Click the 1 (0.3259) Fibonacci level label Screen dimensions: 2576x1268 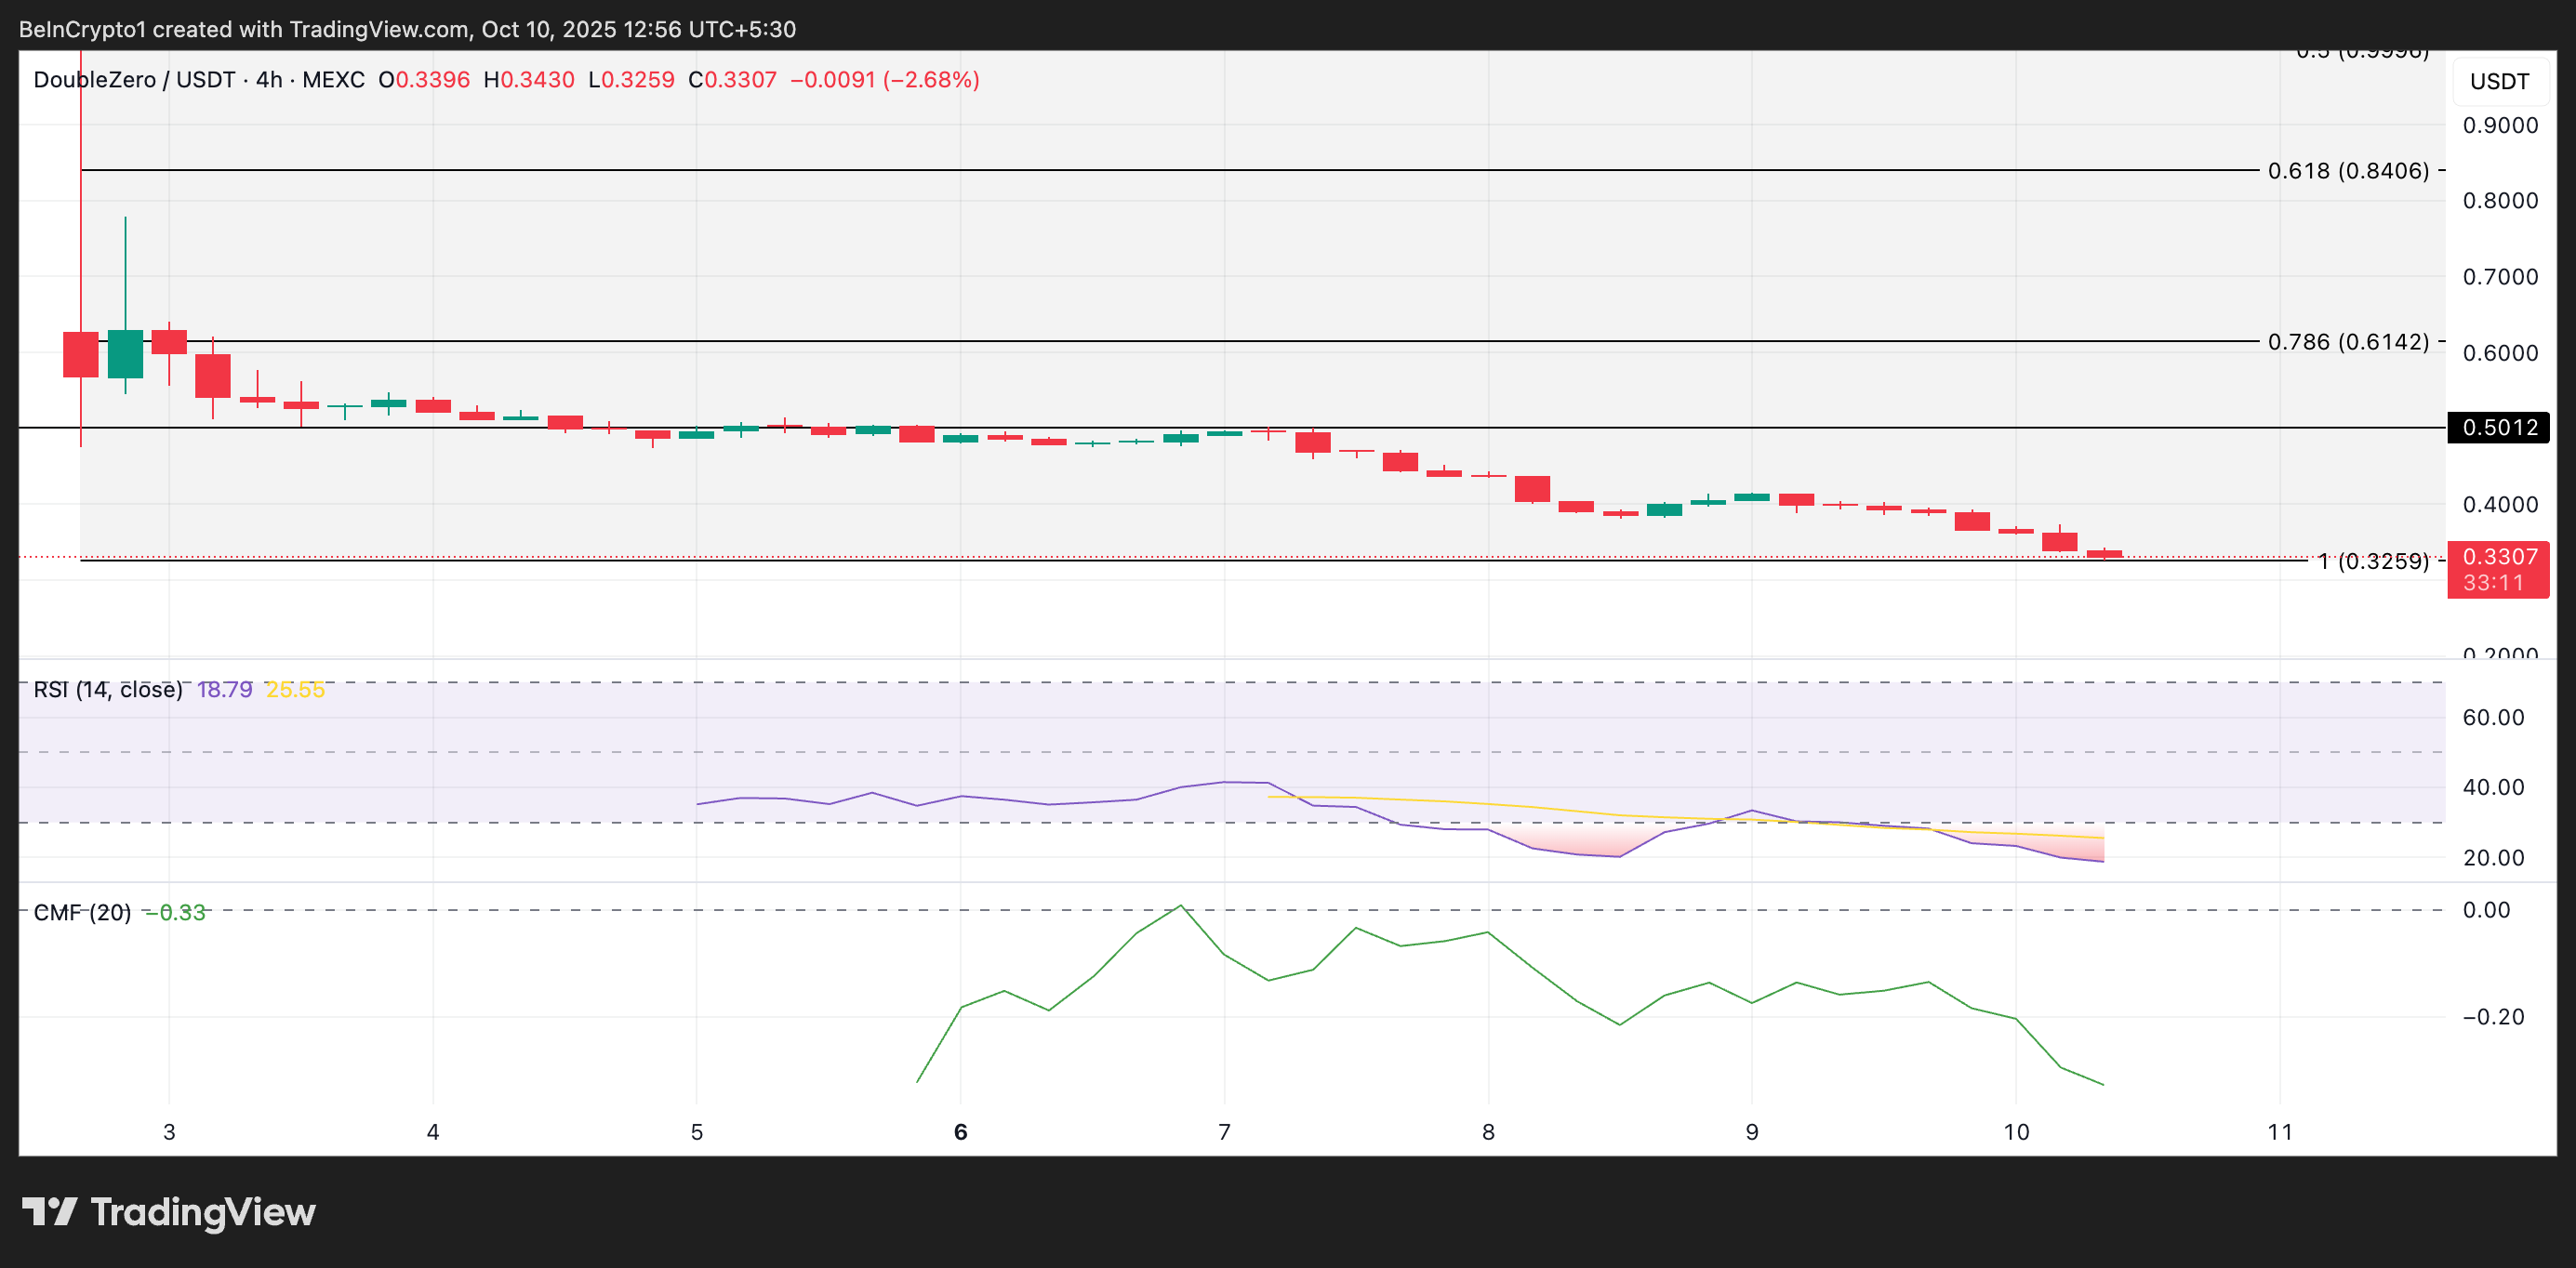2372,562
